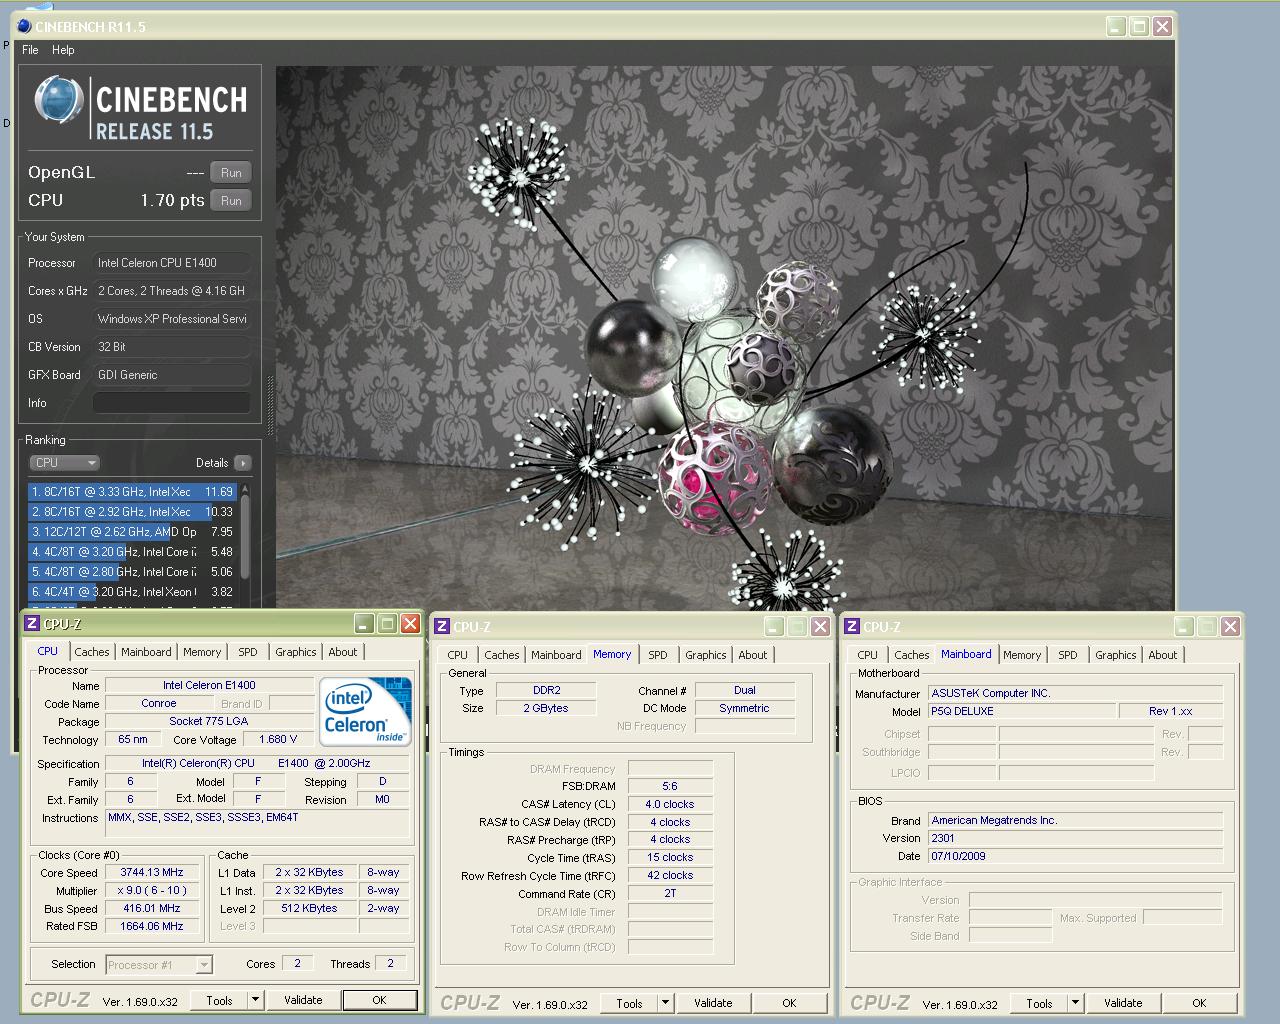Click OK in left CPU-Z window
Viewport: 1280px width, 1024px height.
point(379,1000)
